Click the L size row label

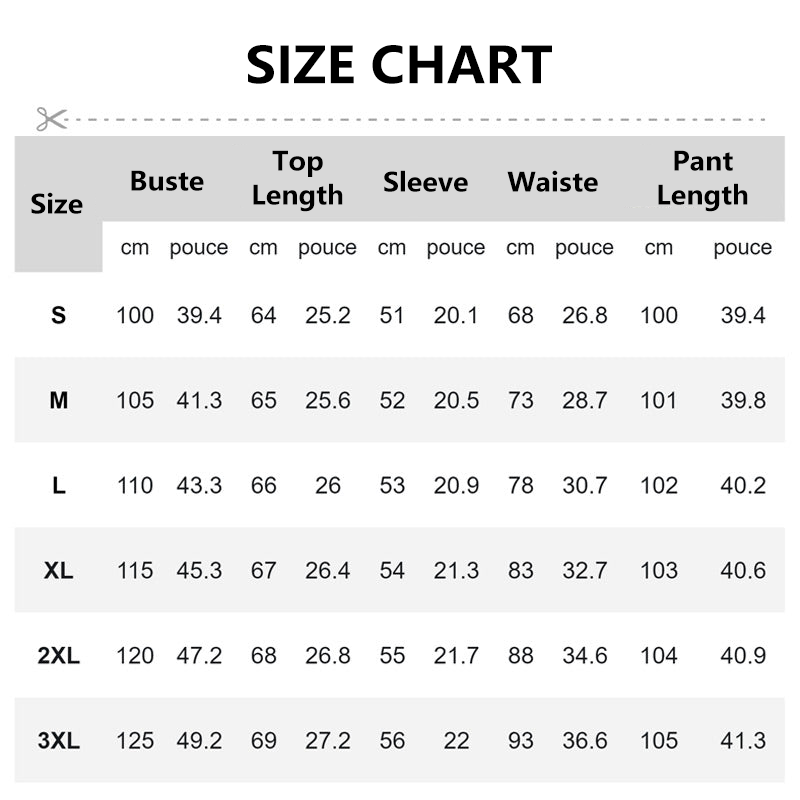[59, 486]
